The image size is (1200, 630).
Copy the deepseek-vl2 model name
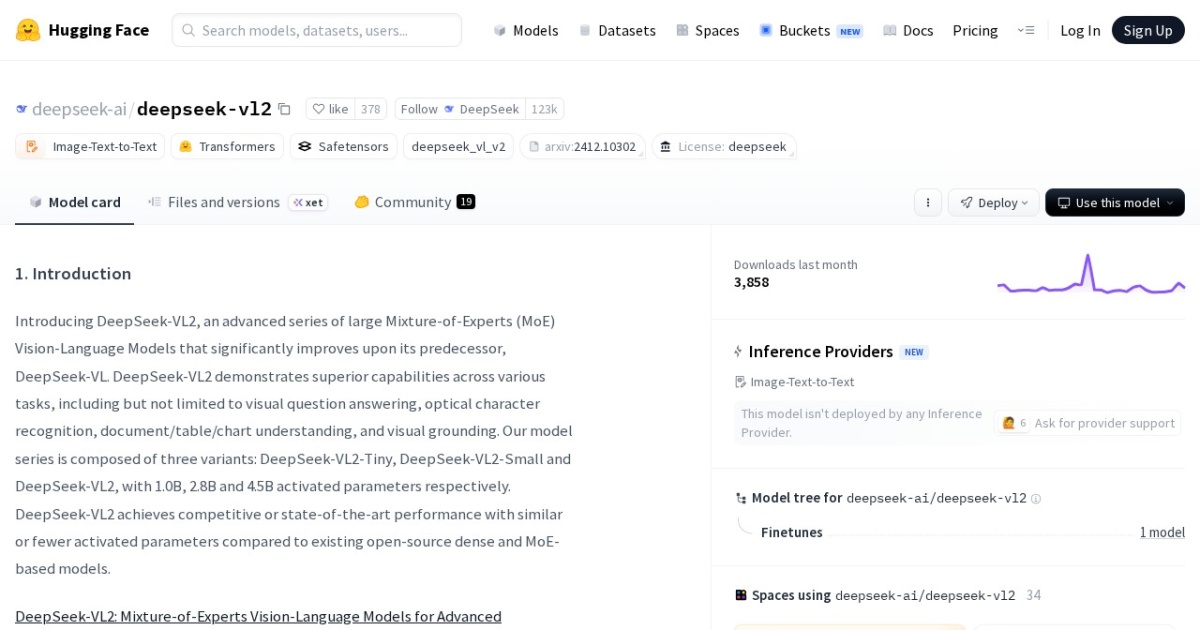pyautogui.click(x=285, y=108)
